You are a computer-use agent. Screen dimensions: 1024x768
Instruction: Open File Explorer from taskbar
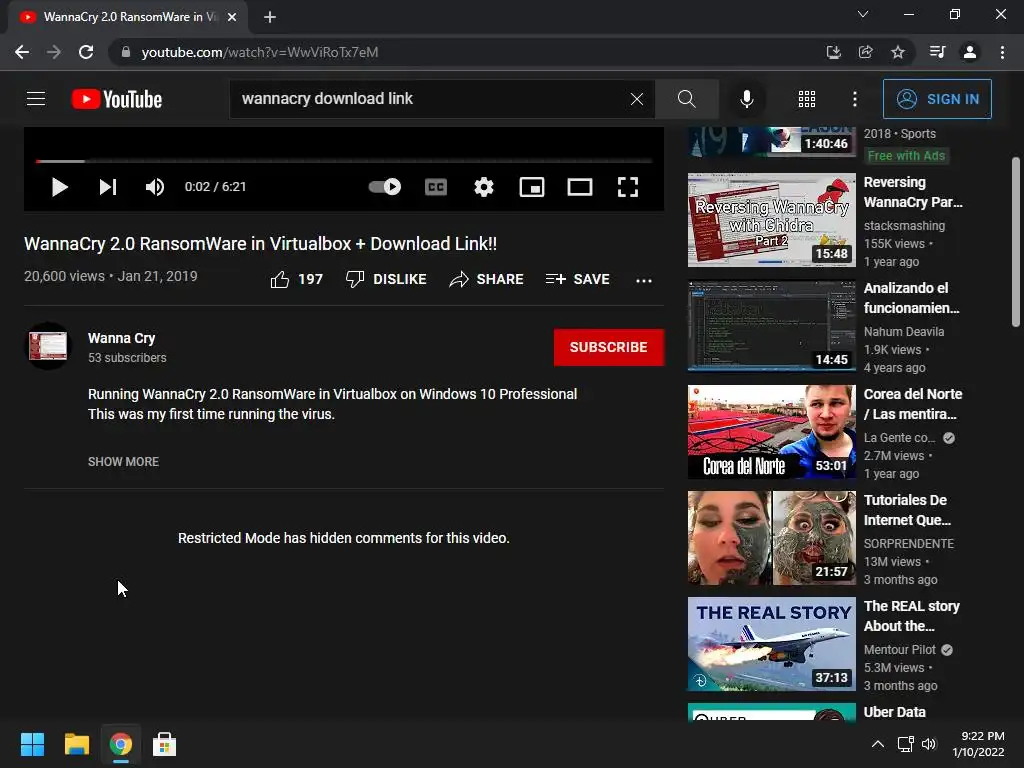tap(76, 744)
